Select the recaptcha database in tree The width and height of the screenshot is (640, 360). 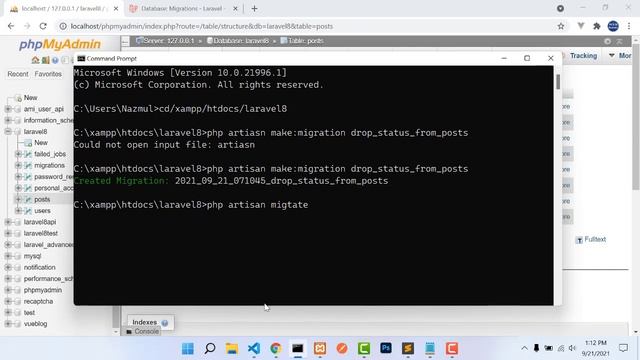tap(38, 301)
